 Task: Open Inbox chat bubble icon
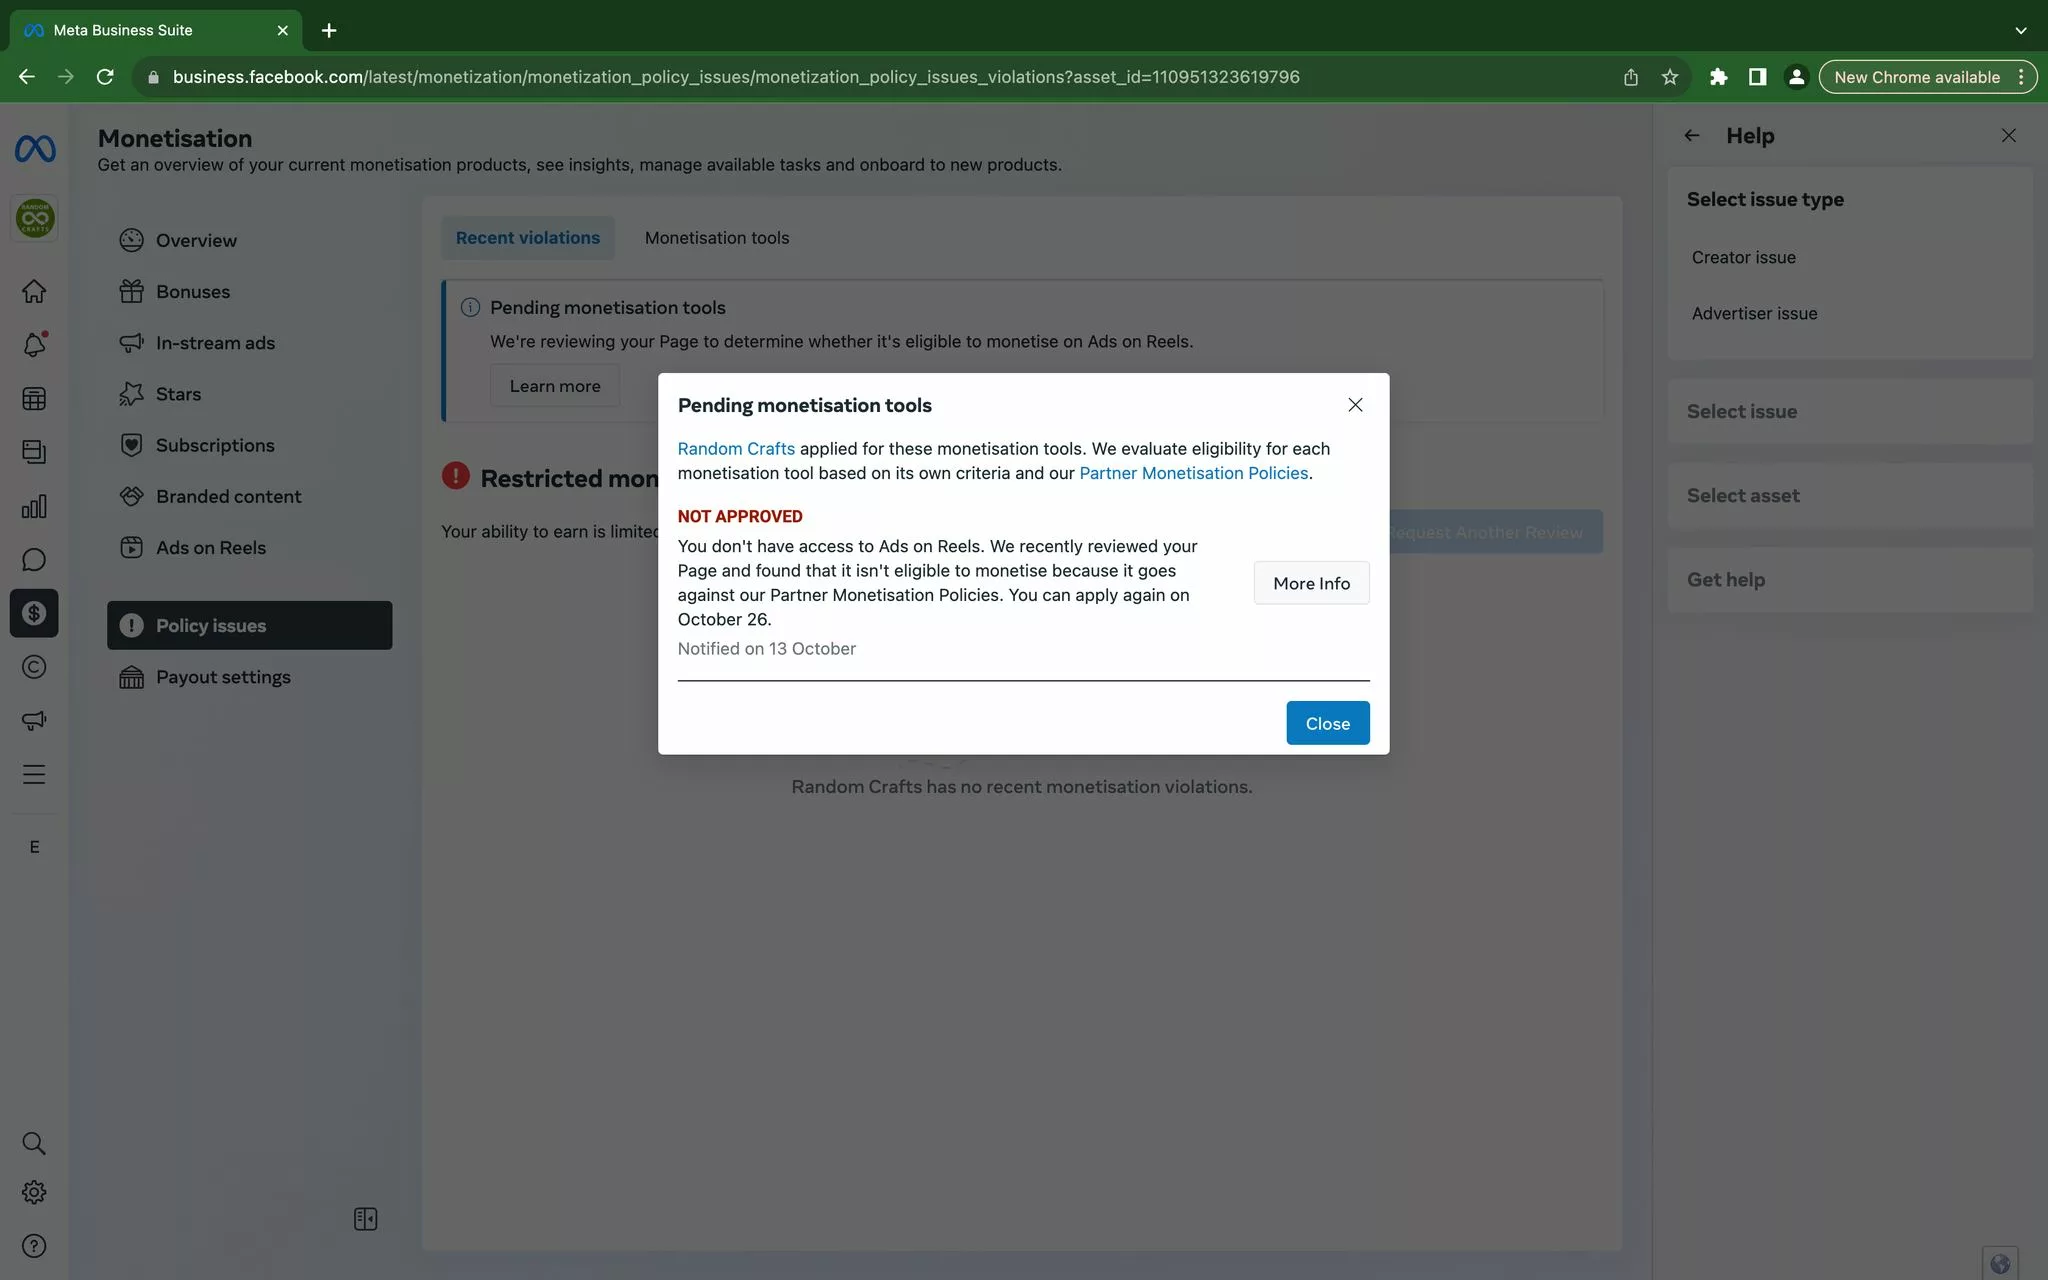point(34,559)
